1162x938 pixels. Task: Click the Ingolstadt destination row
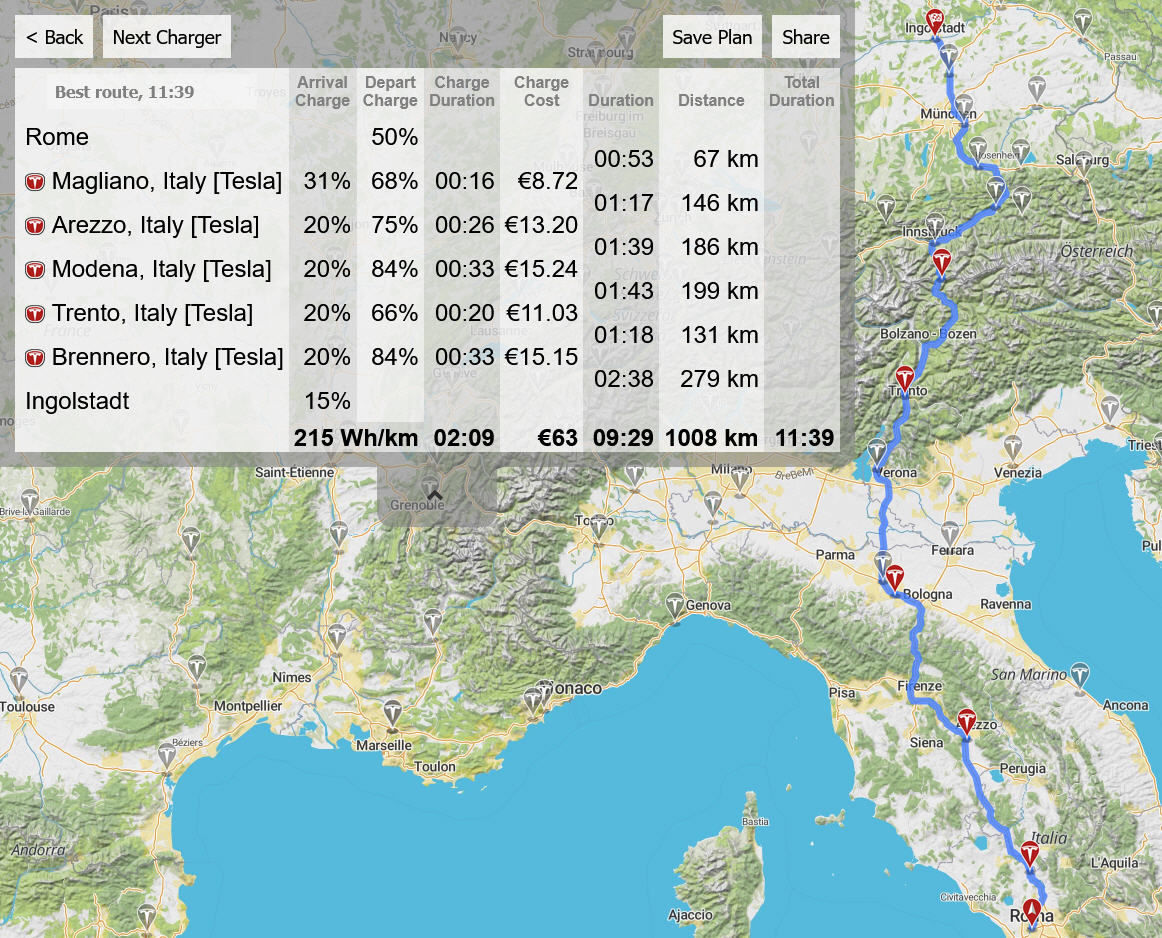pos(77,402)
